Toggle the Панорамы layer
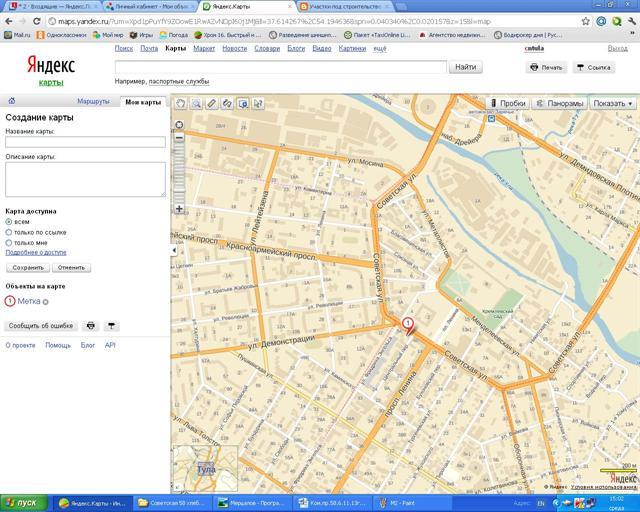Screen dimensions: 640x512 560,104
